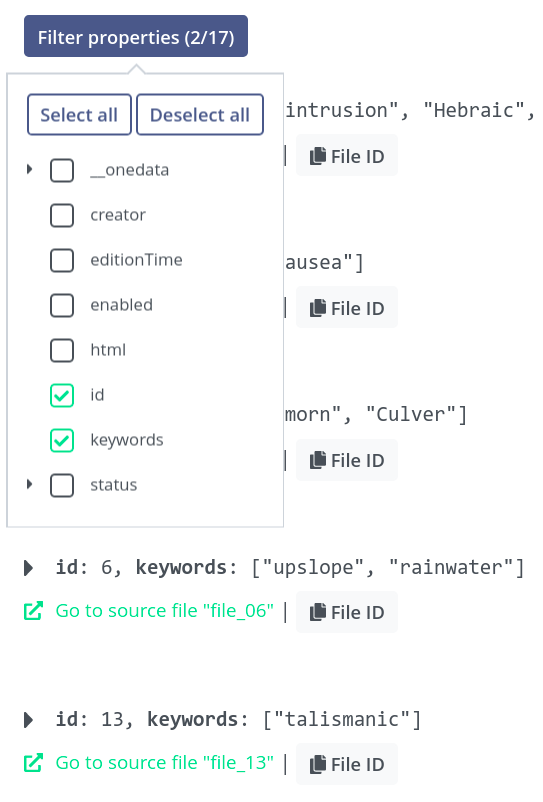Click external link icon for file_13

33,763
